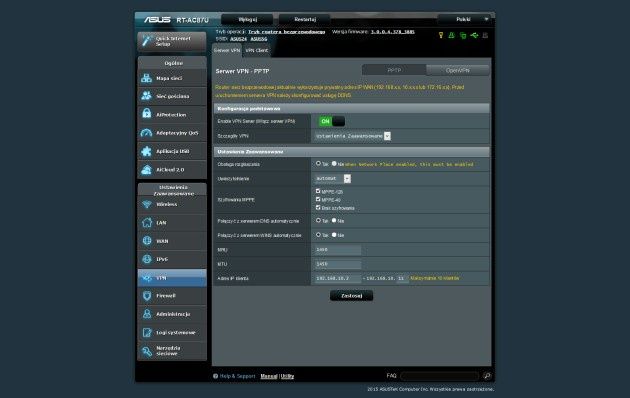The width and height of the screenshot is (630, 398).
Task: Select Tak for automatic WINS server connection
Action: (318, 235)
